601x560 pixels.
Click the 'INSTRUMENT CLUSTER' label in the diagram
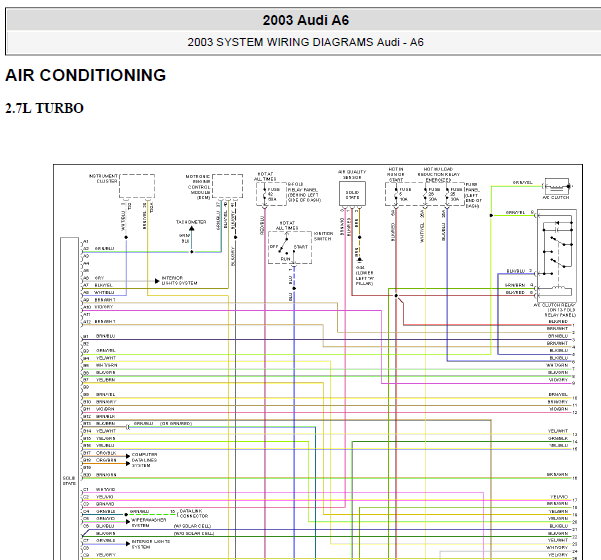pyautogui.click(x=103, y=179)
